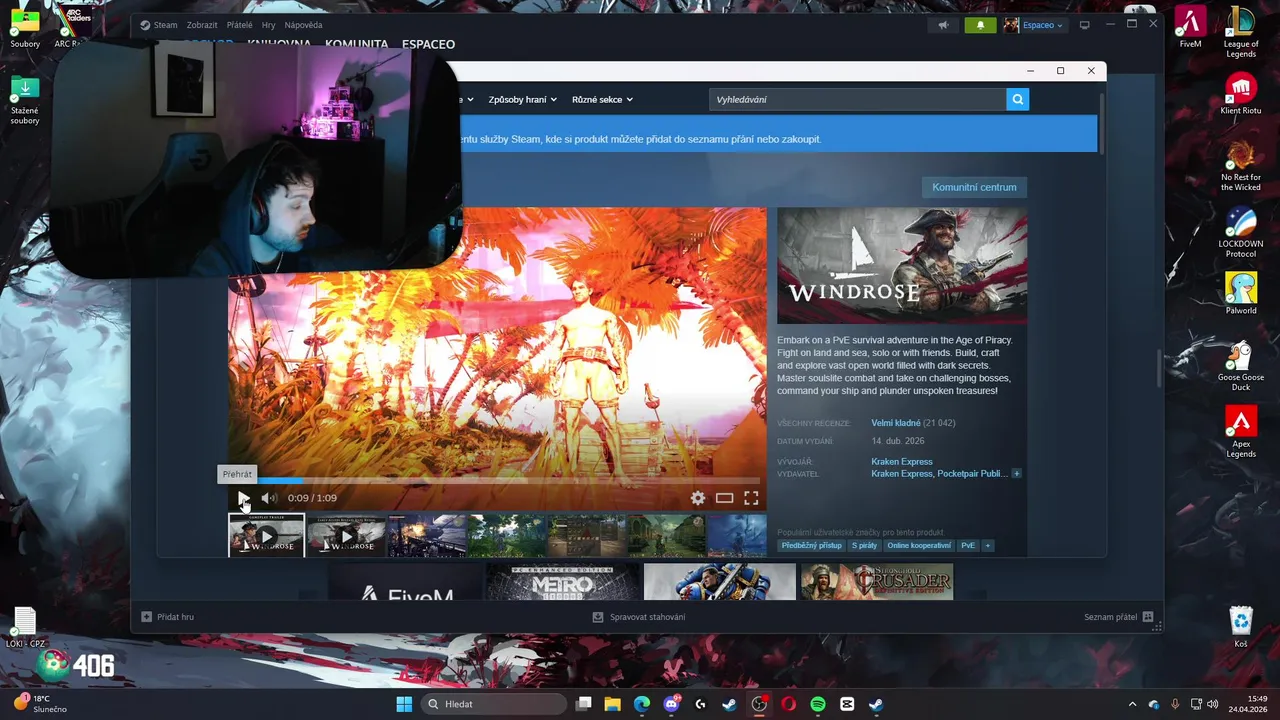The width and height of the screenshot is (1280, 720).
Task: Open the FiveM desktop shortcut
Action: (x=1190, y=27)
